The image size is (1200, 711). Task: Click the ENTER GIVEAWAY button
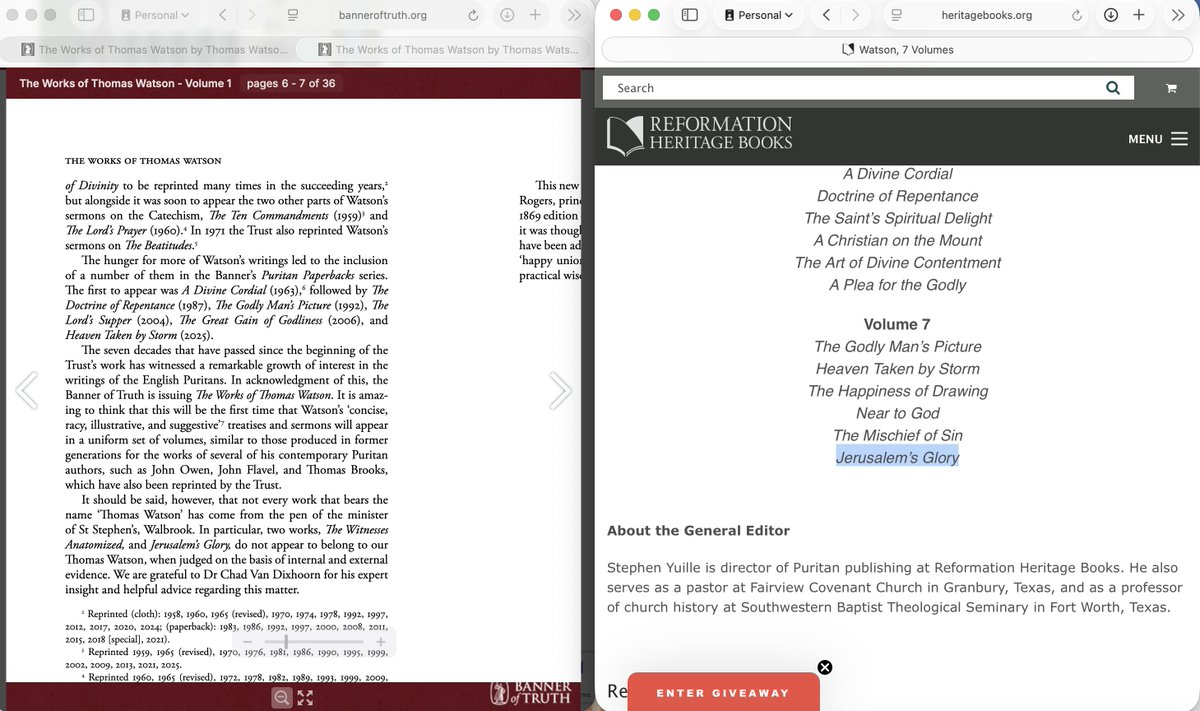point(723,693)
